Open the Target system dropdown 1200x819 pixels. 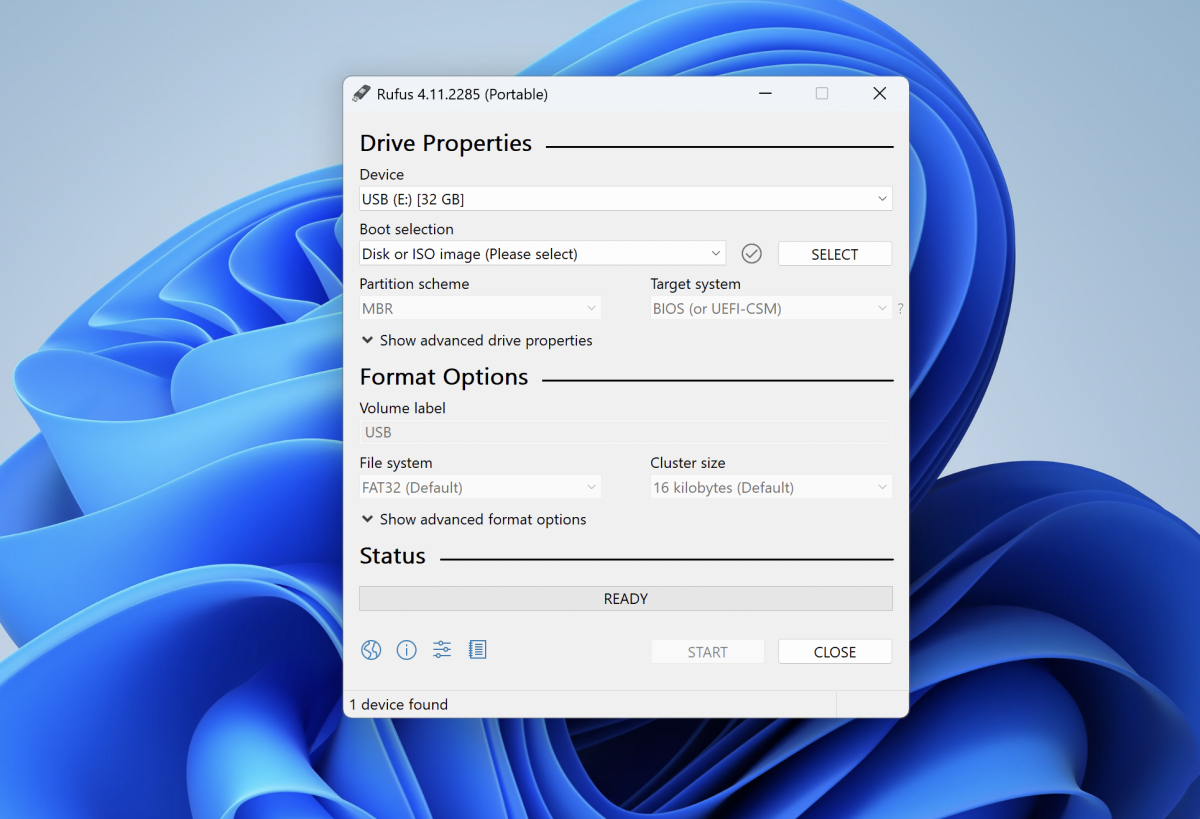tap(770, 309)
